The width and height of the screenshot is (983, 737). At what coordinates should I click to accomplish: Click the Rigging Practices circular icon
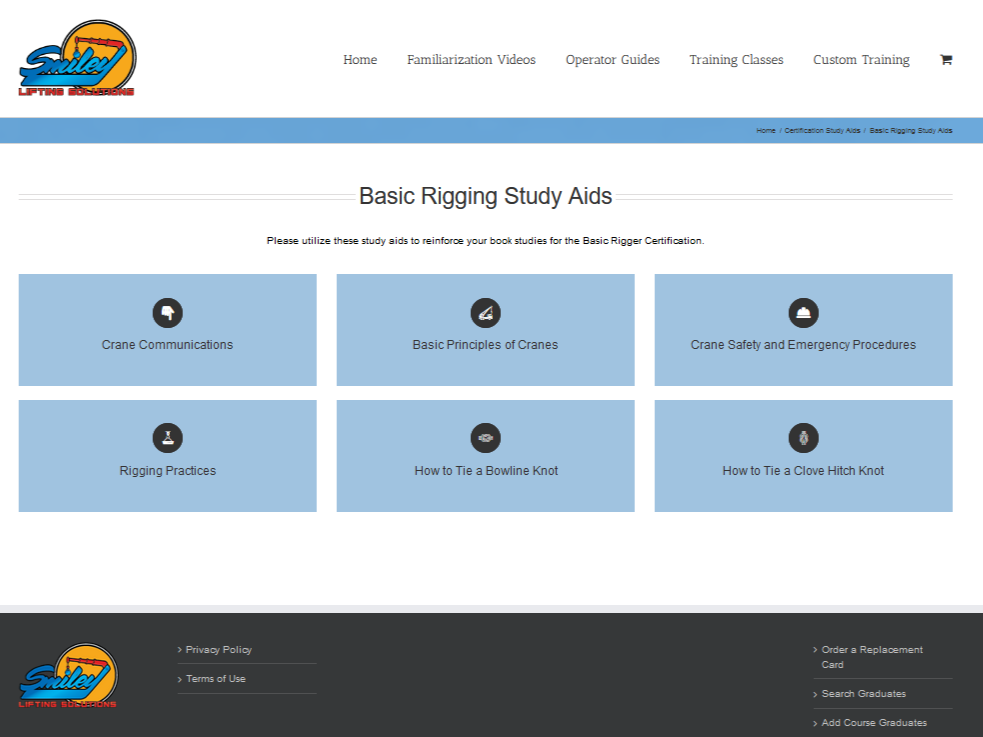167,438
